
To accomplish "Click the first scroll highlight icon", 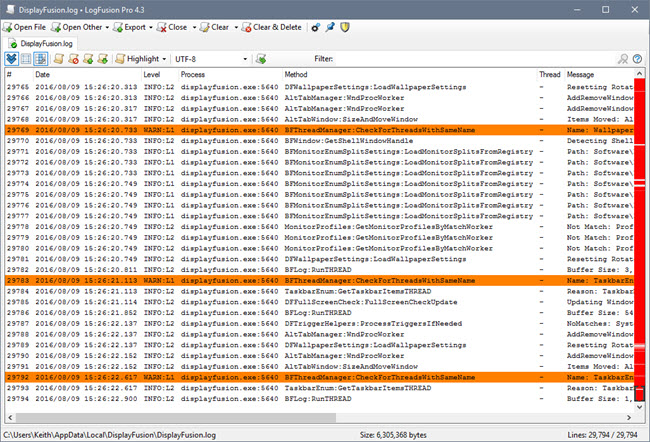I will pos(59,59).
